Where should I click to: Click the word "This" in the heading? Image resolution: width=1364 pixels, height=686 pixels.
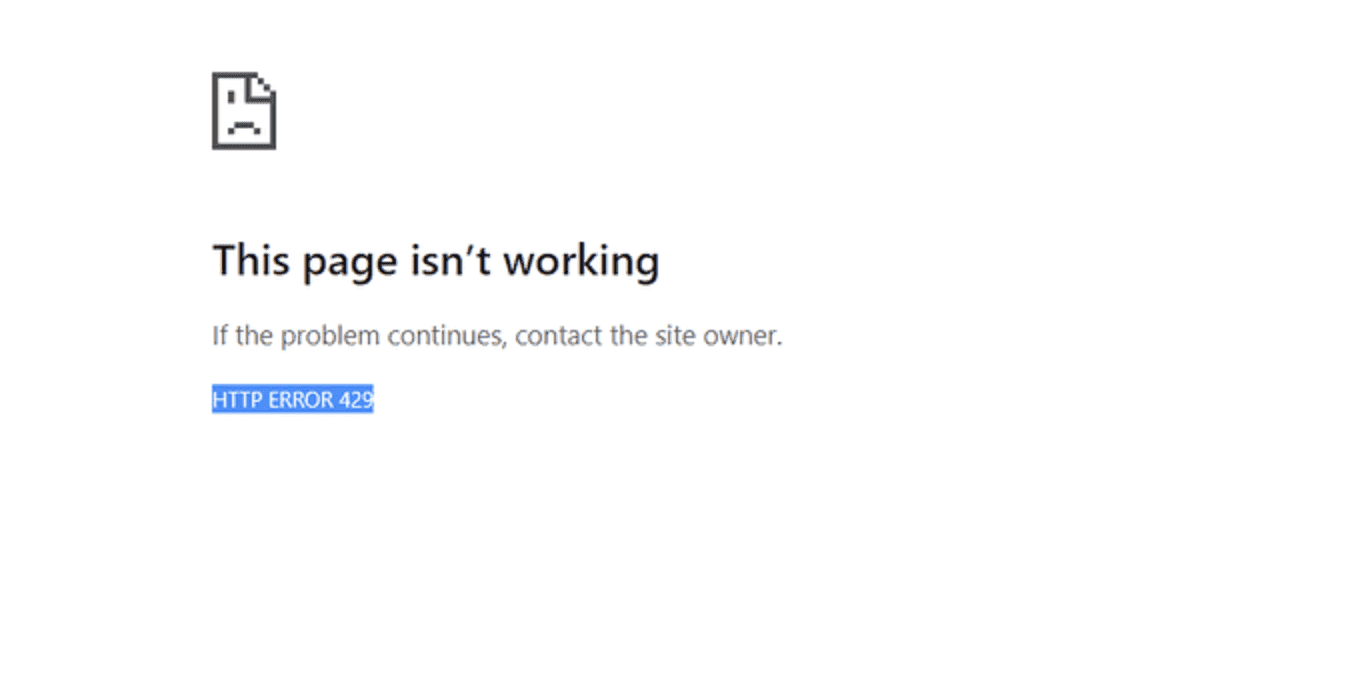(x=251, y=260)
